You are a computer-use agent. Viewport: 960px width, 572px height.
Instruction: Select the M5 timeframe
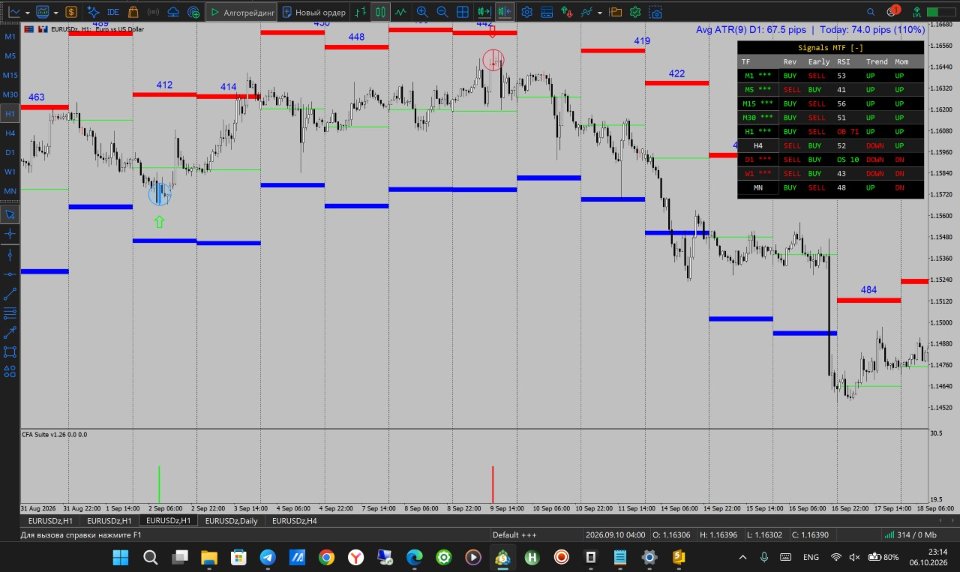10,56
